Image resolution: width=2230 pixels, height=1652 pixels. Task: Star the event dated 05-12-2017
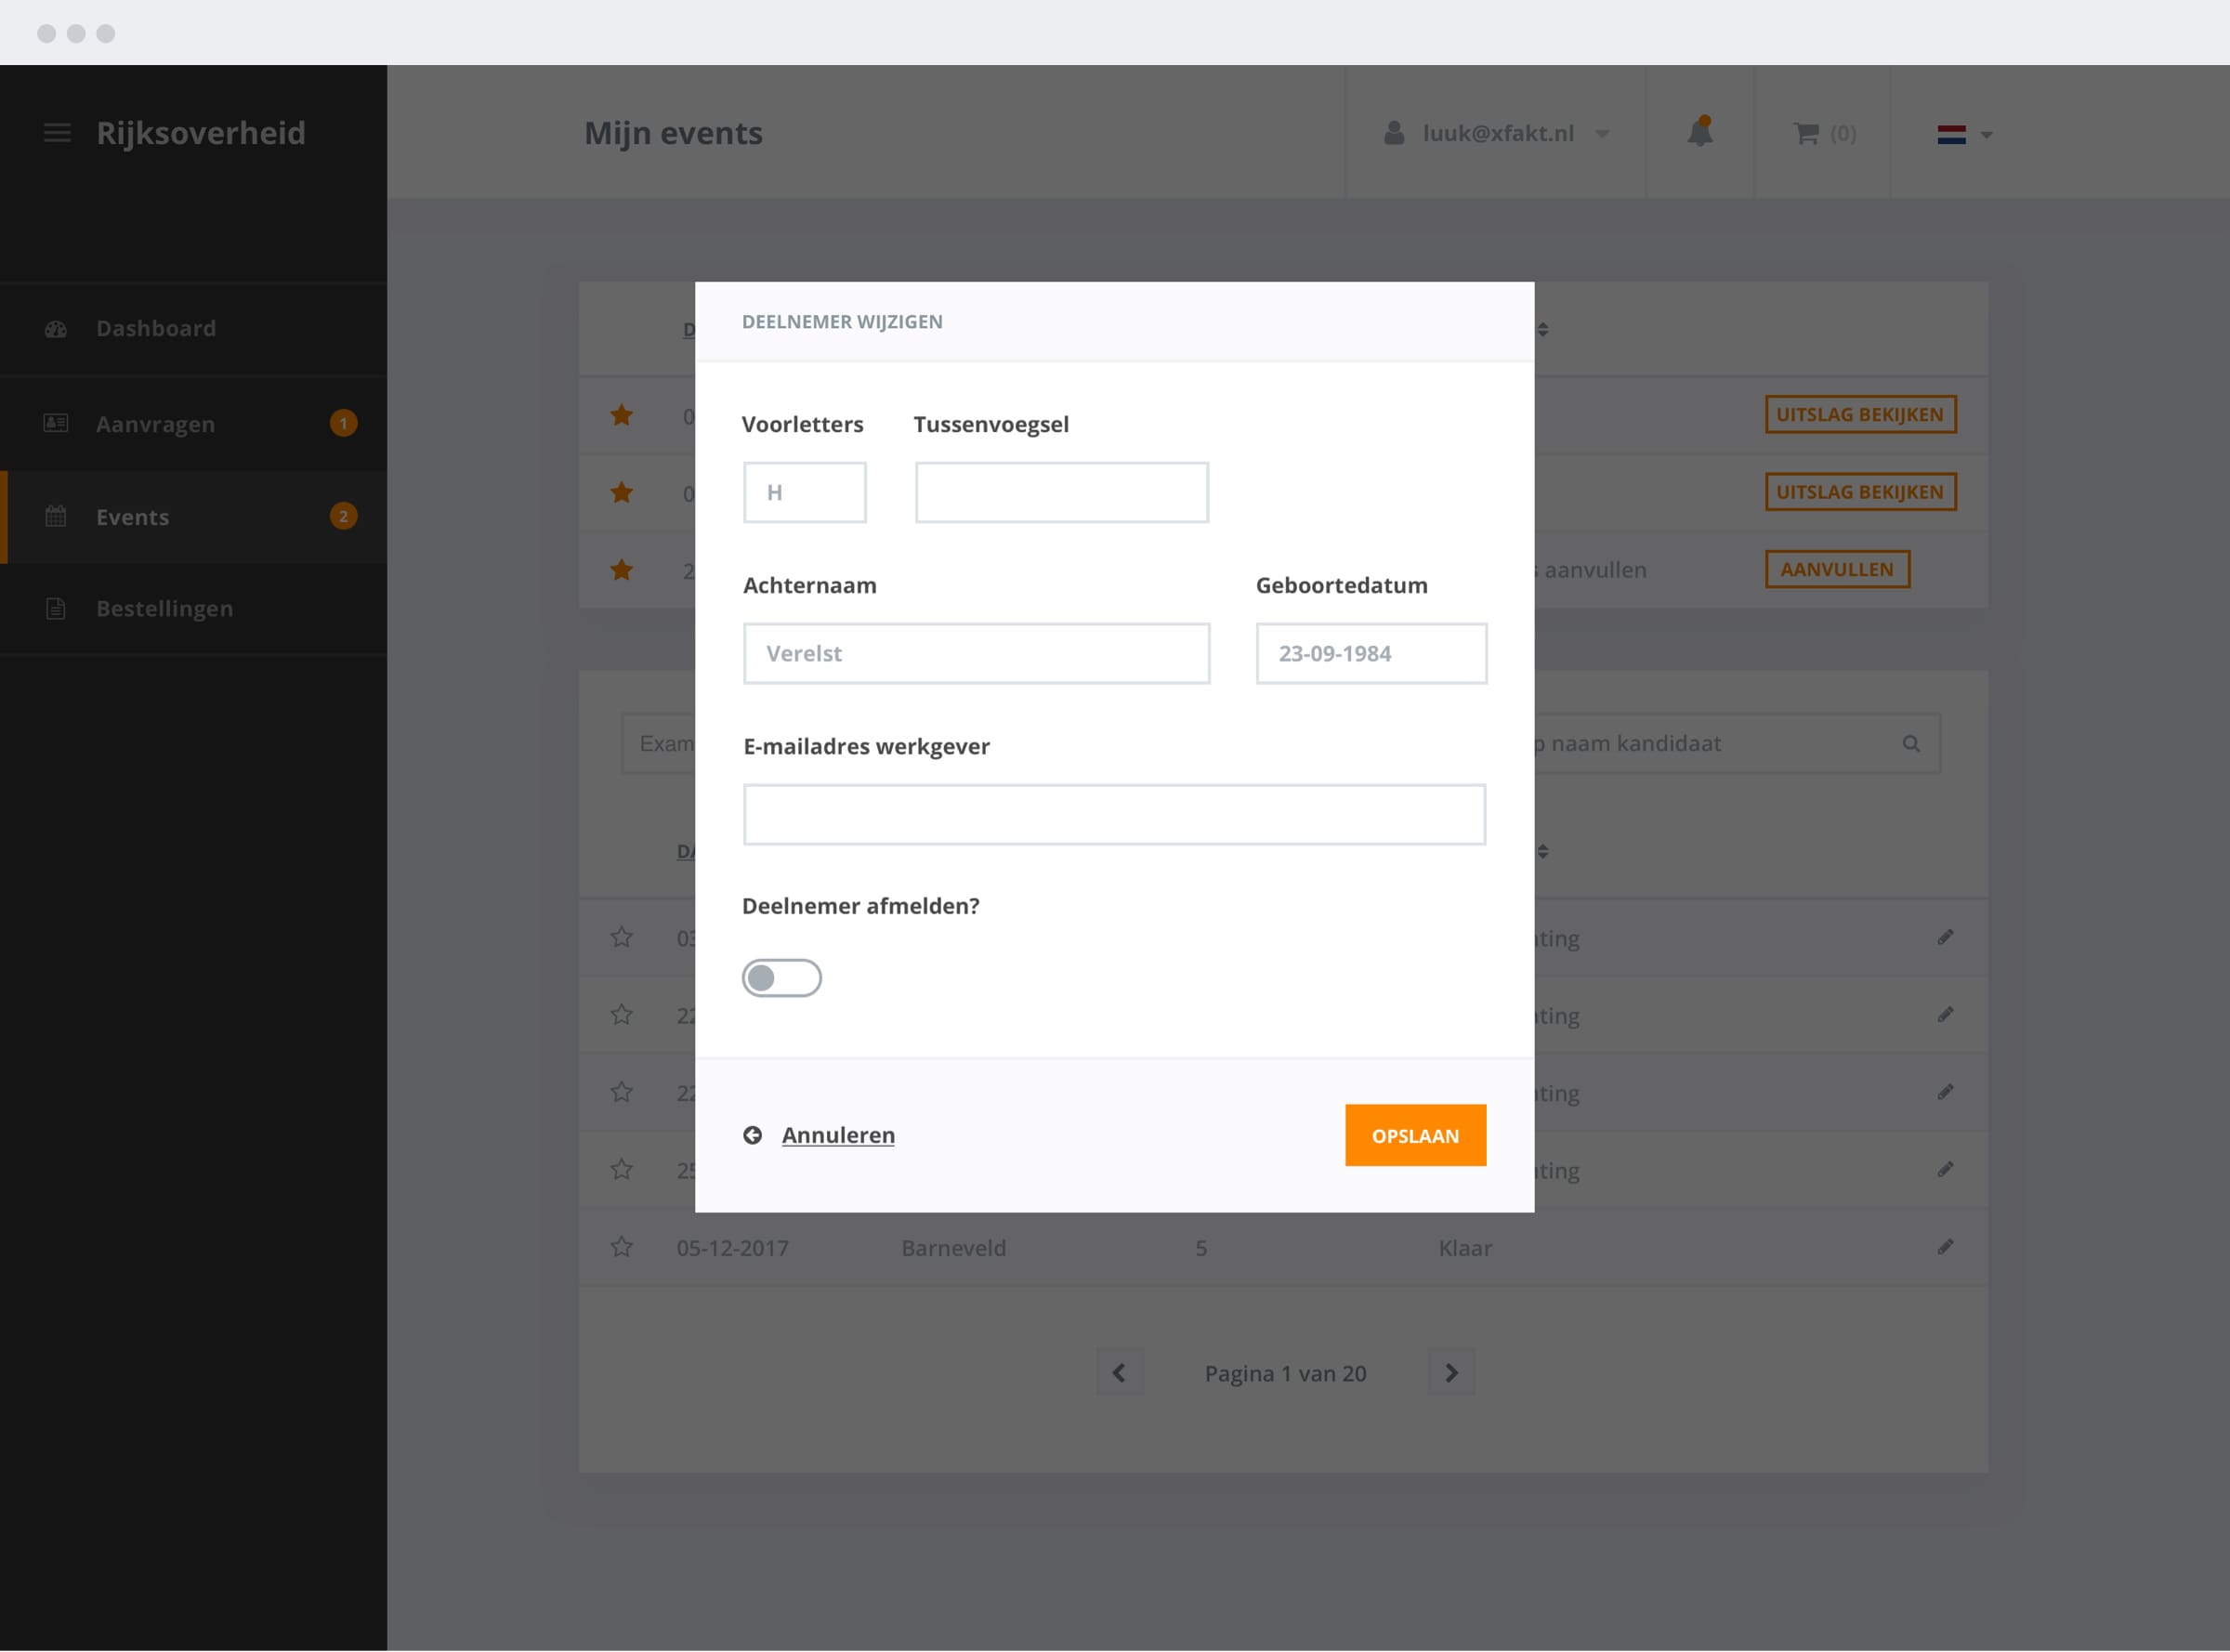pos(621,1247)
